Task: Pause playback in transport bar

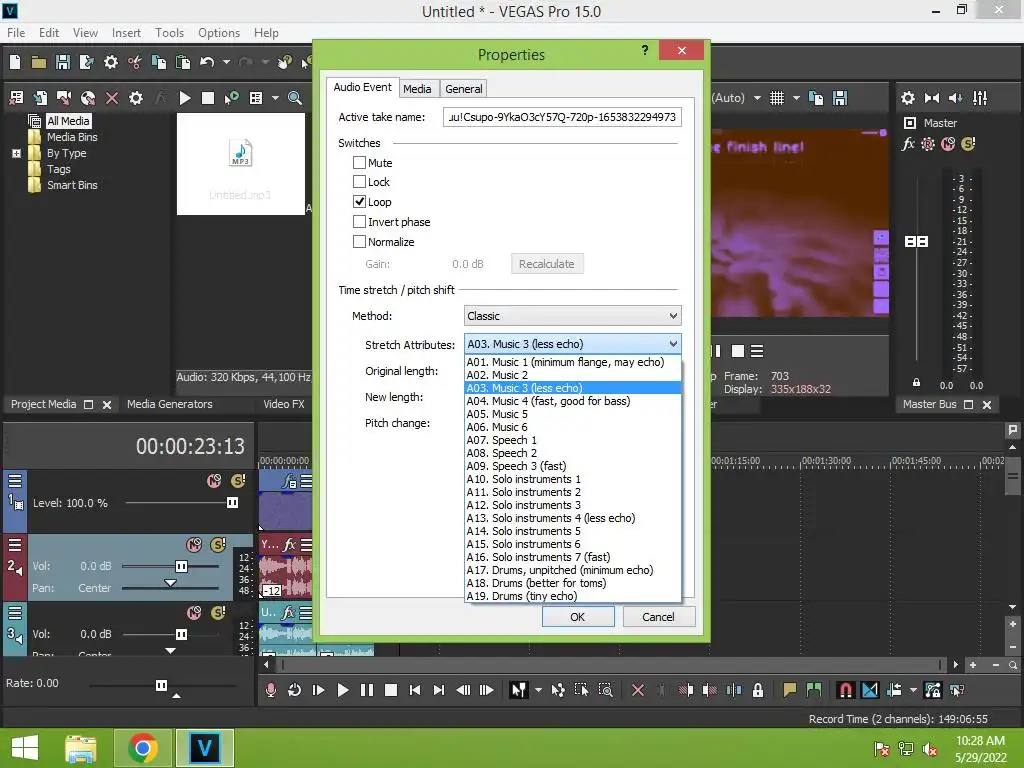Action: pos(366,690)
